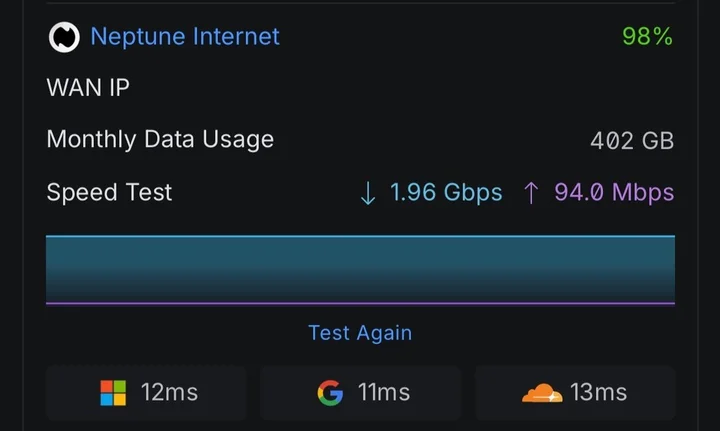Click the Speed Test label
This screenshot has width=720, height=431.
click(109, 192)
